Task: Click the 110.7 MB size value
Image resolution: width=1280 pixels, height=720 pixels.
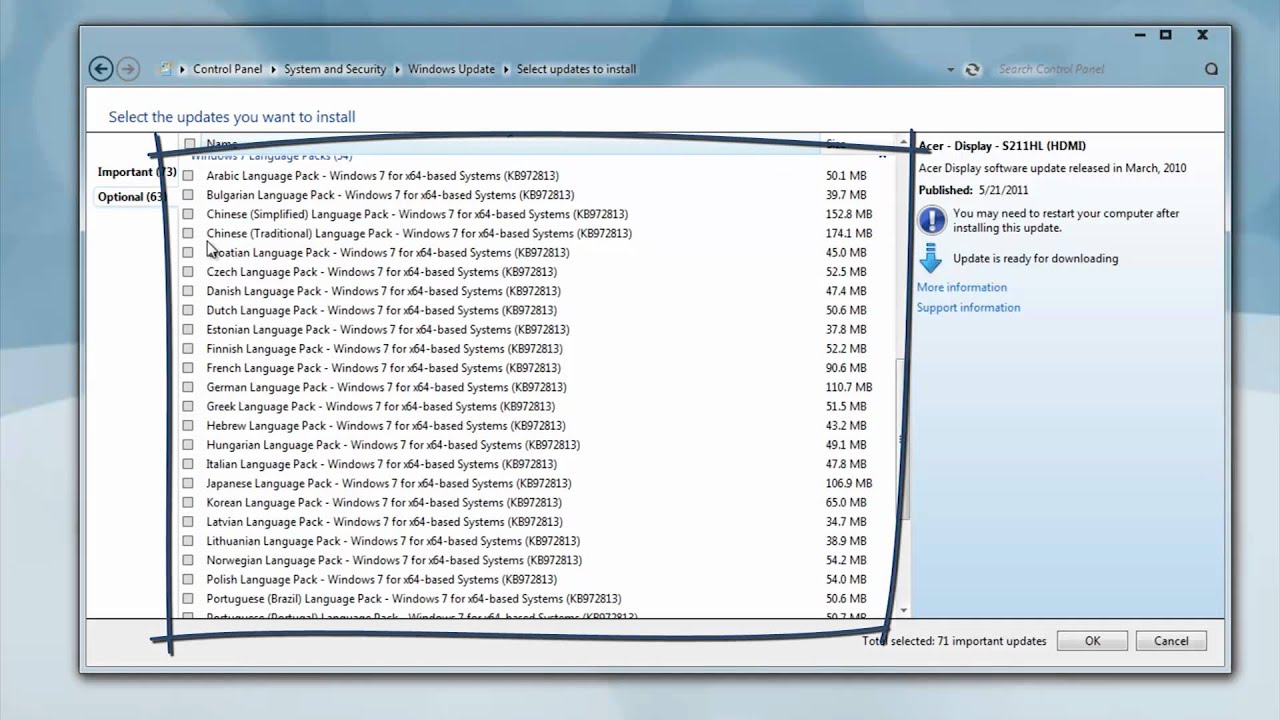Action: 849,387
